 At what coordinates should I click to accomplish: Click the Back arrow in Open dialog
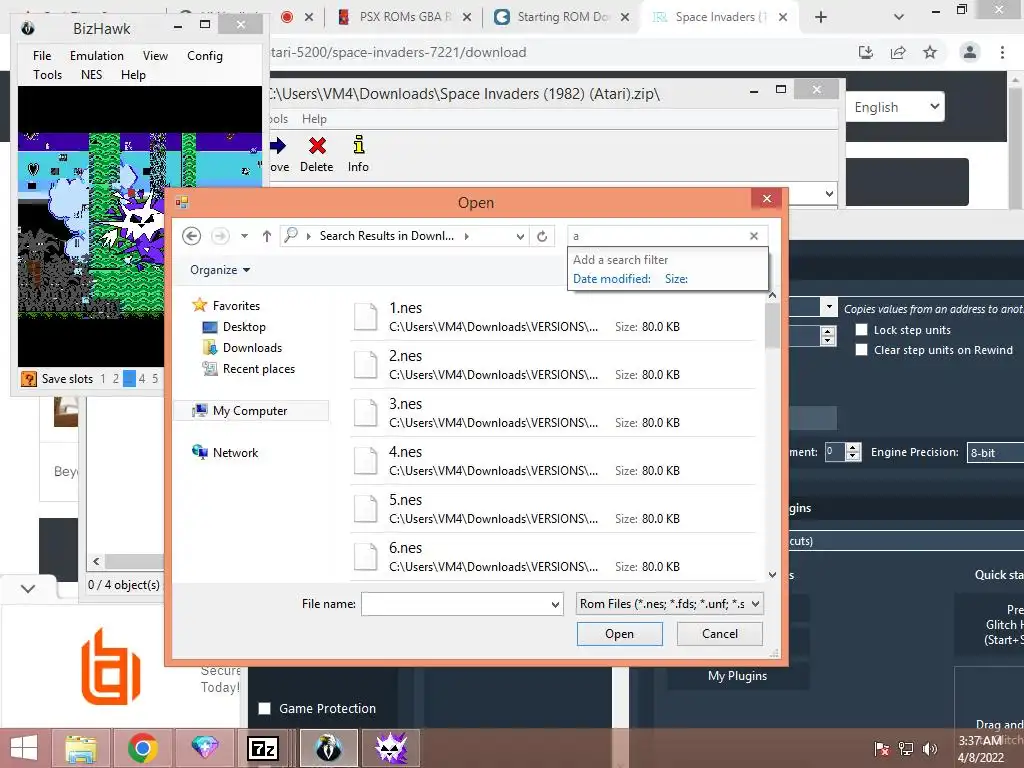pyautogui.click(x=191, y=236)
